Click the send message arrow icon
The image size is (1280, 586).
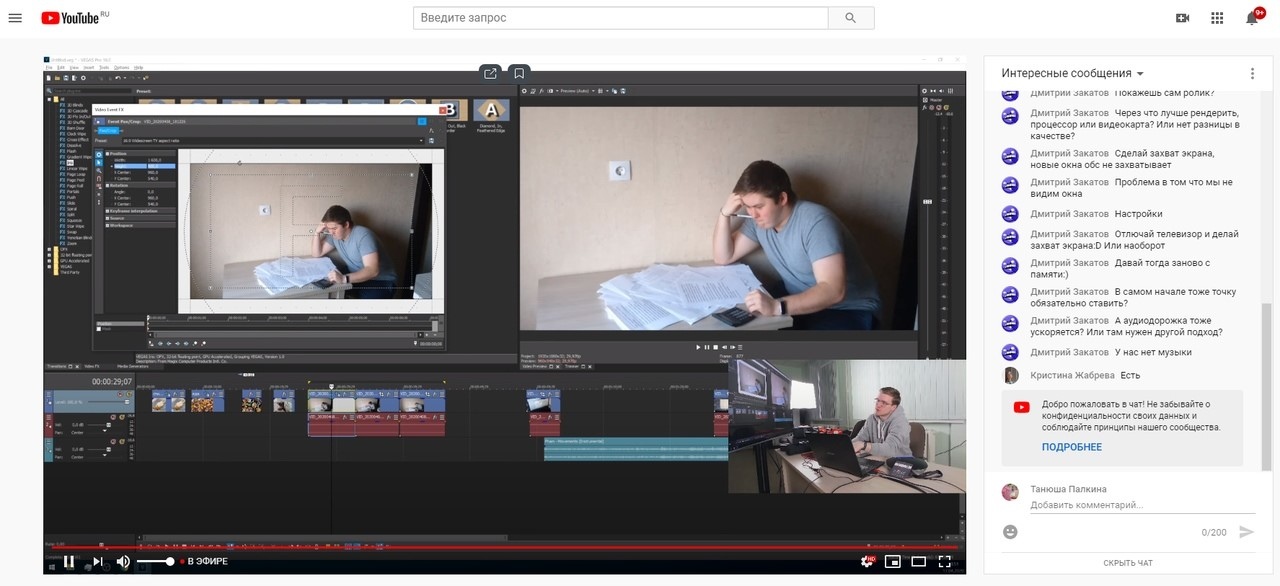click(1246, 532)
